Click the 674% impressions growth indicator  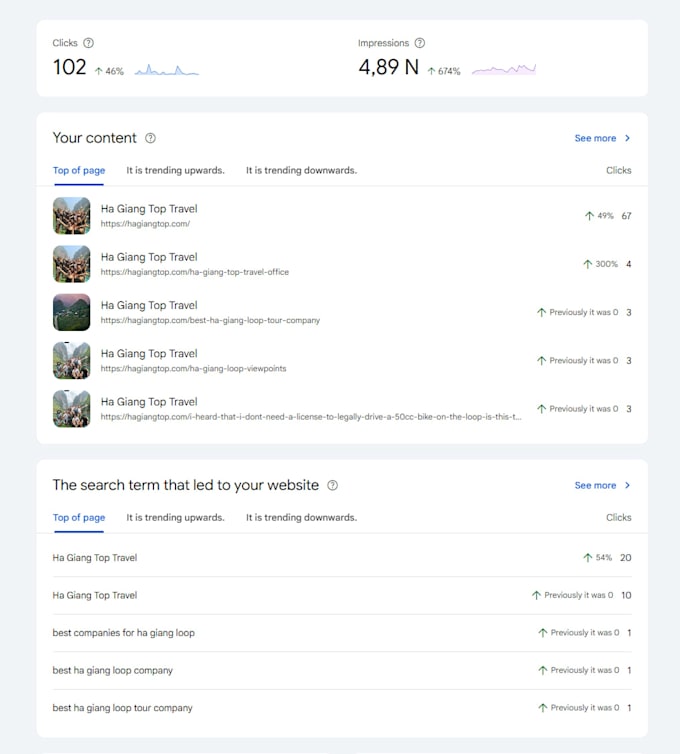coord(444,71)
